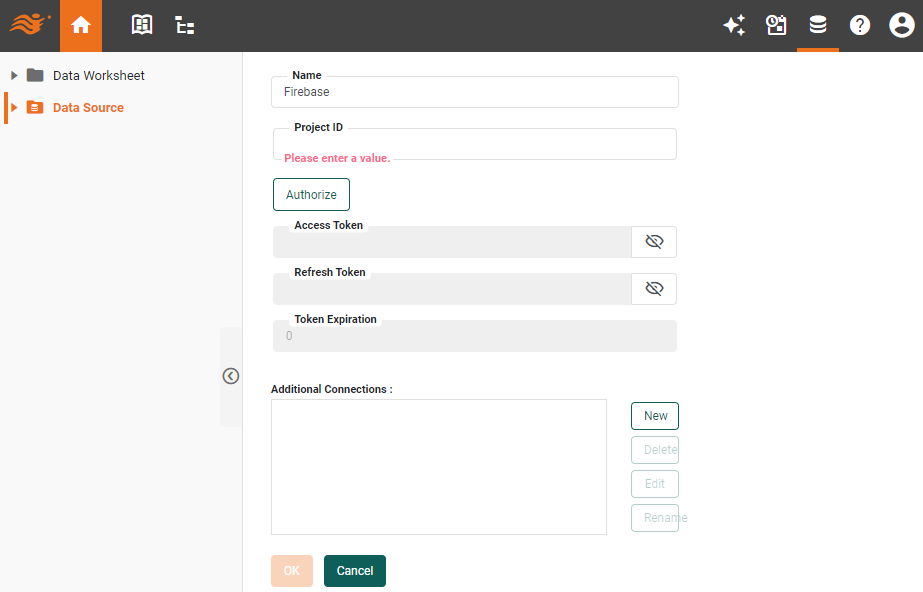This screenshot has height=592, width=923.
Task: Create a New additional connection
Action: click(x=654, y=415)
